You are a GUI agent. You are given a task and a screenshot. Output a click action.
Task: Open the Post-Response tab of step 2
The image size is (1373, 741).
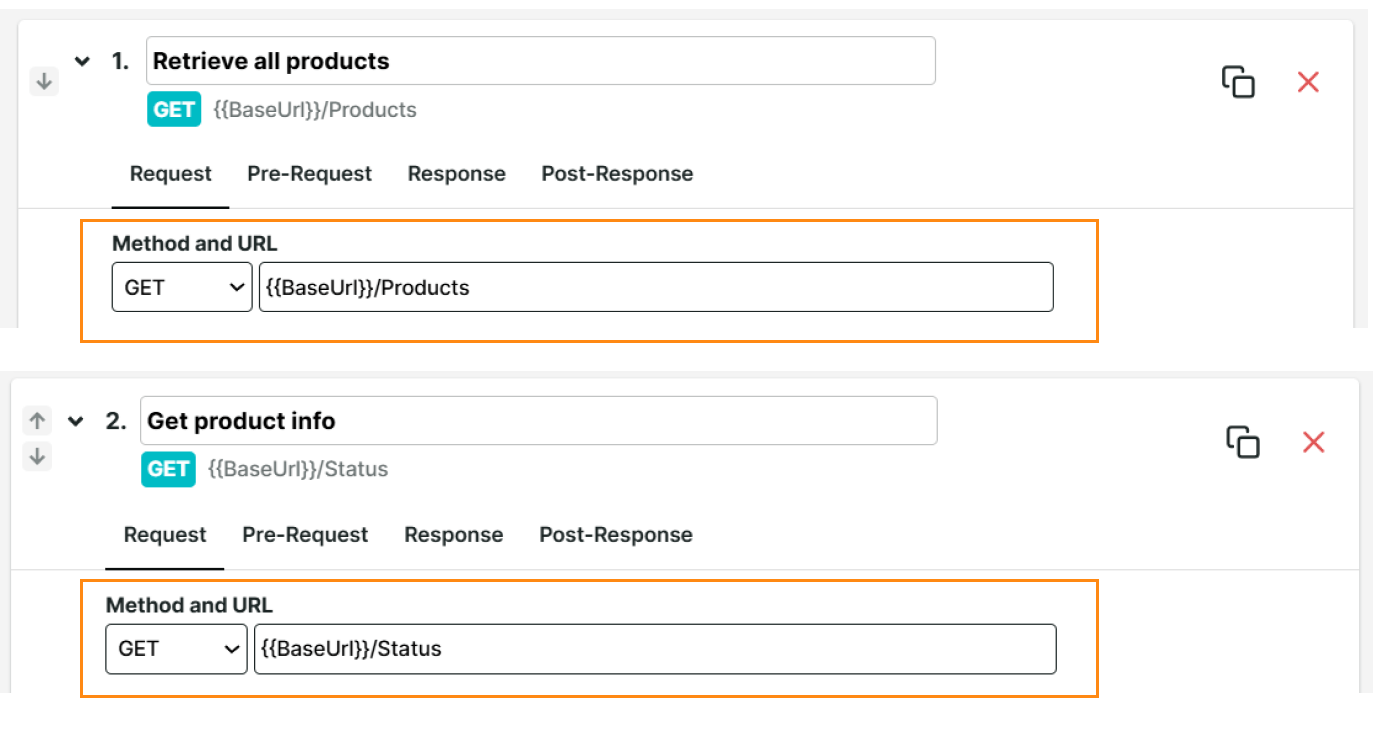615,534
